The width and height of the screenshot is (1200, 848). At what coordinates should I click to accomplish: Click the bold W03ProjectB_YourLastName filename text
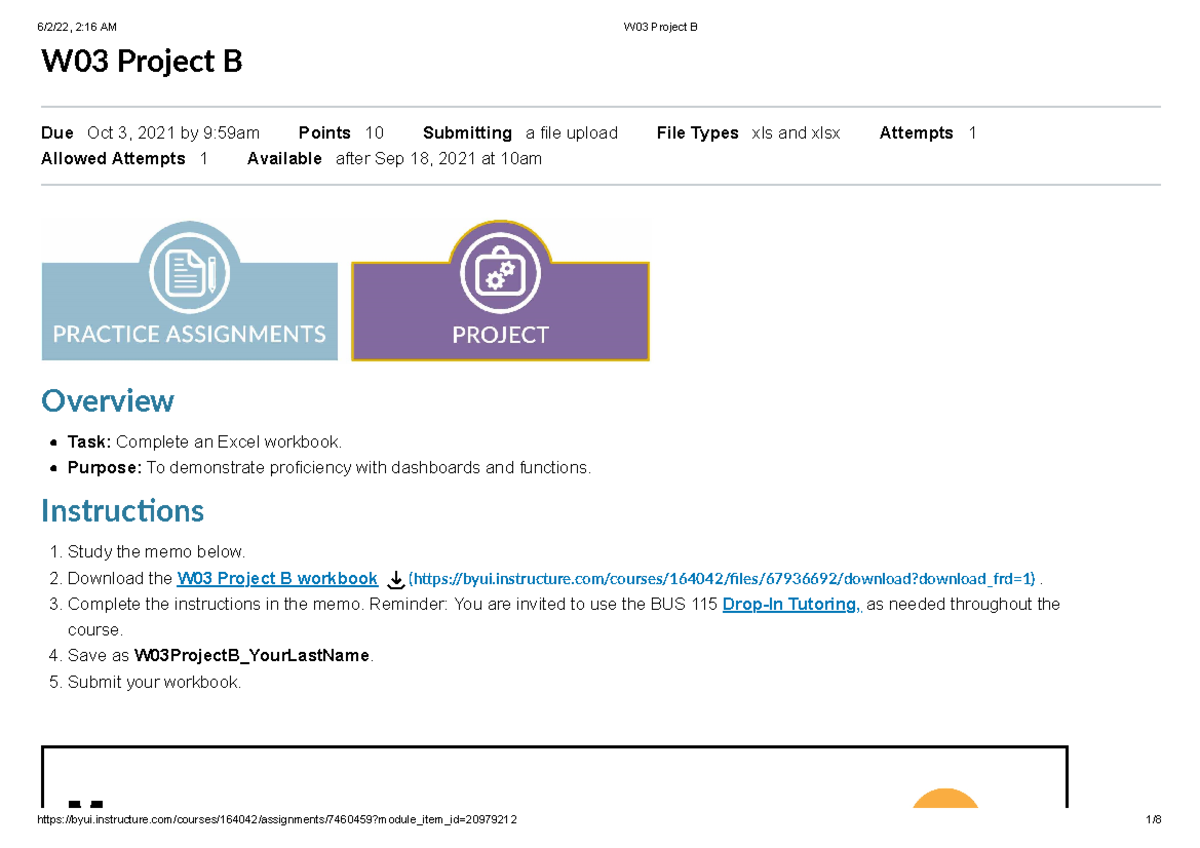251,655
